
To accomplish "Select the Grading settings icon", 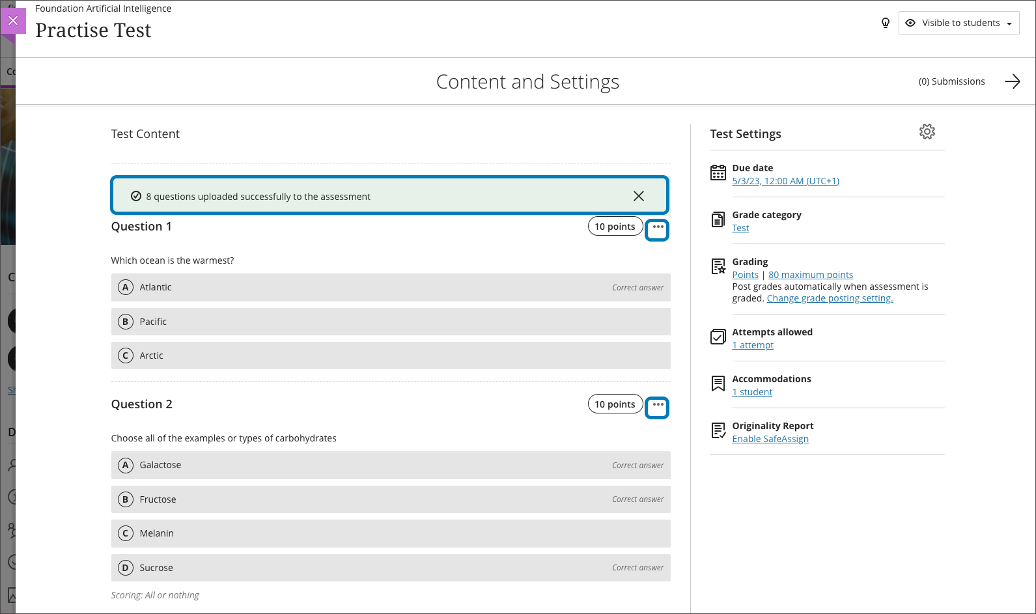I will 717,266.
